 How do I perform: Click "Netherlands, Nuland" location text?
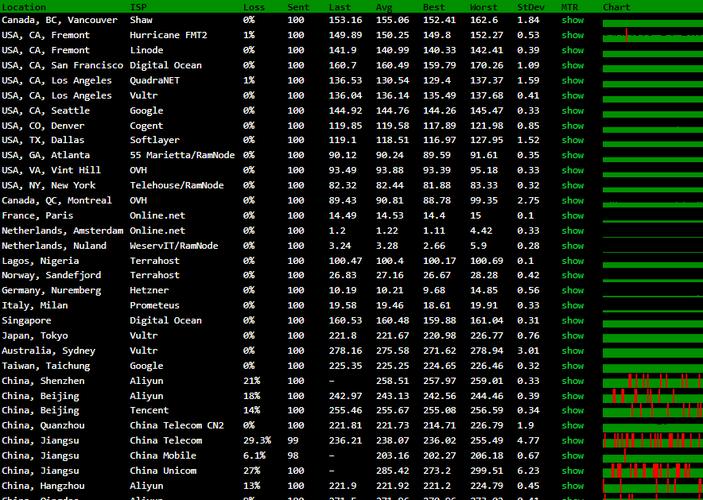coord(54,246)
